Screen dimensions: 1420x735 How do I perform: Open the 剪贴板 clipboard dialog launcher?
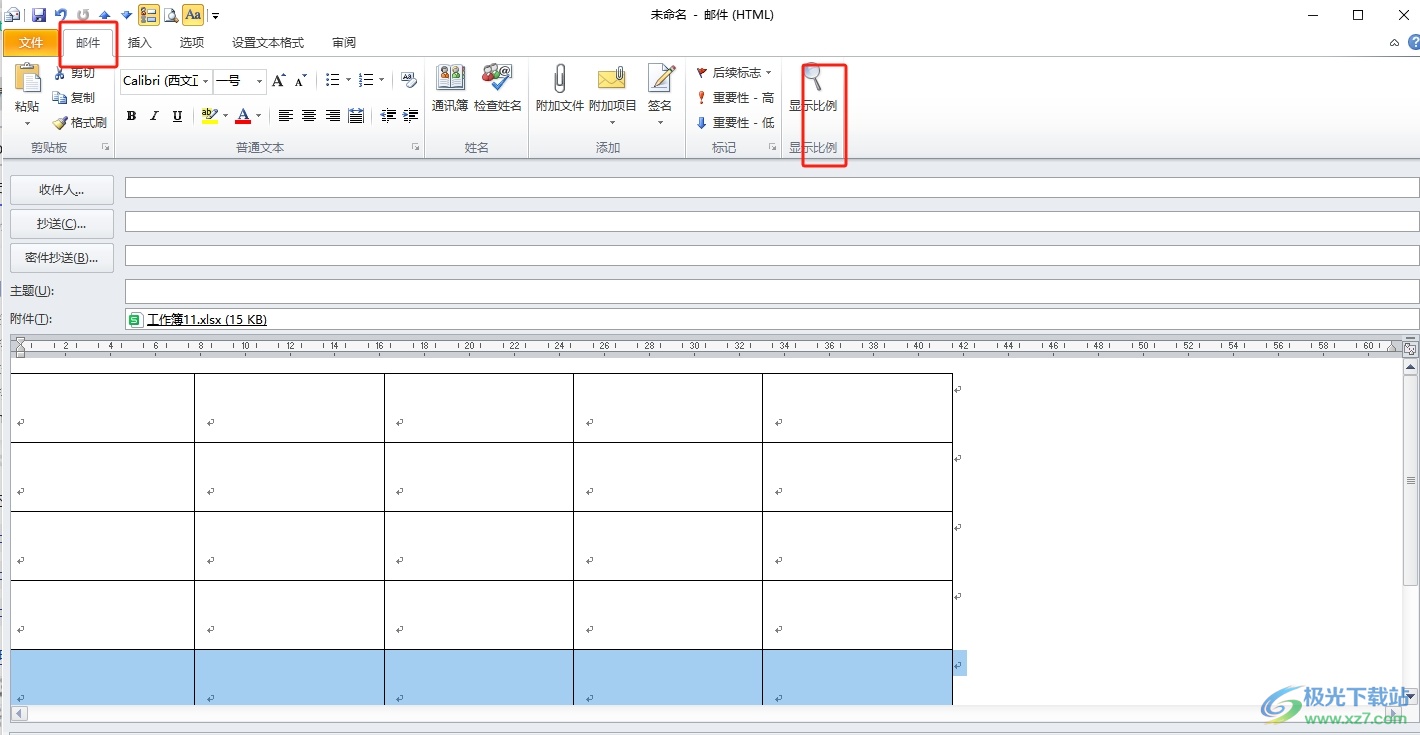106,148
